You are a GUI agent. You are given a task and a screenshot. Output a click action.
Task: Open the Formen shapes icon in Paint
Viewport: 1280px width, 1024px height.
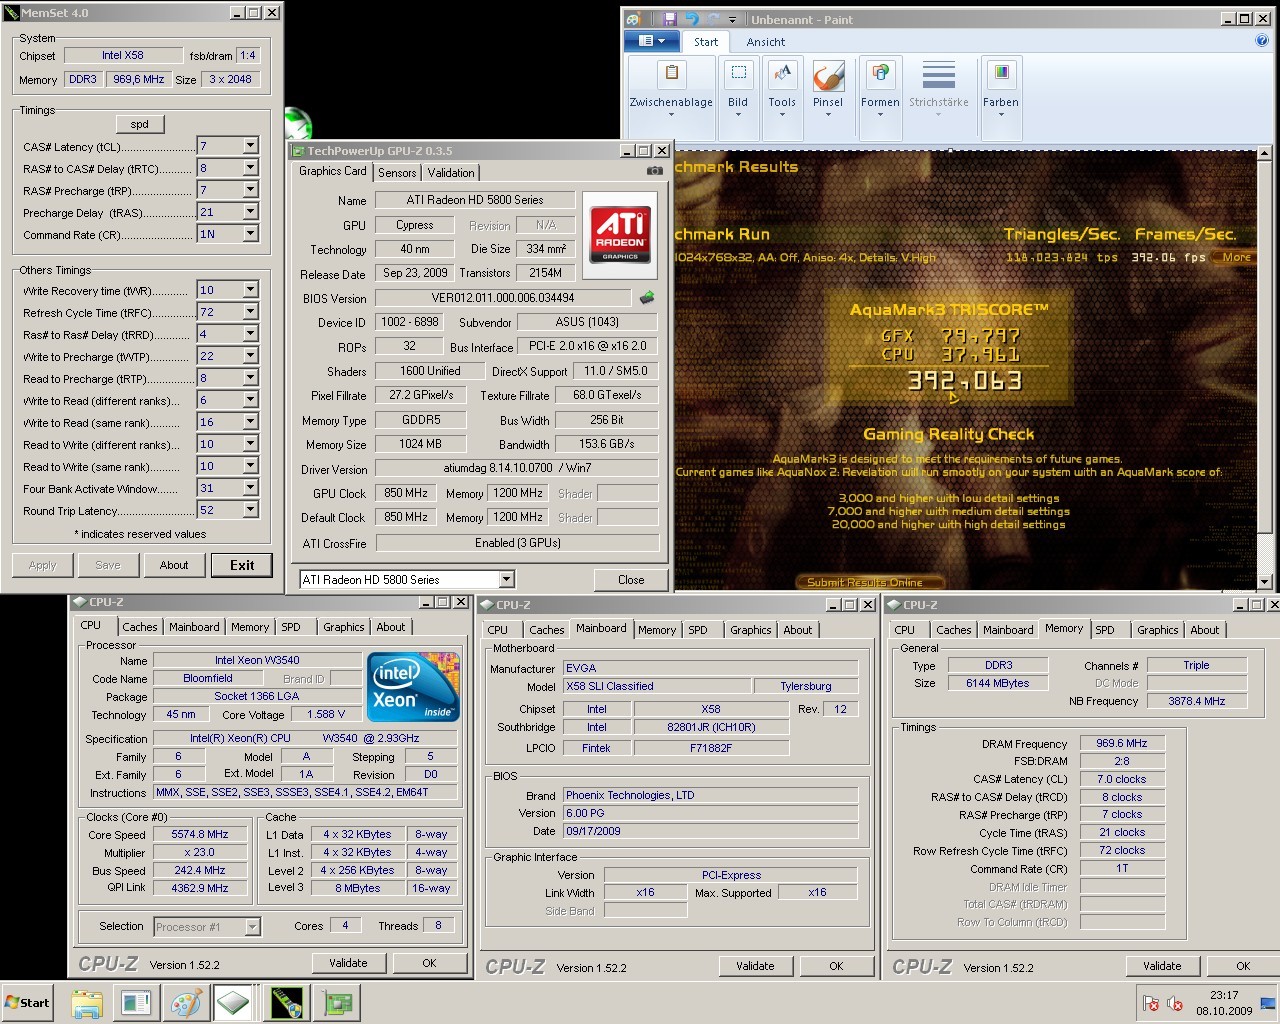pos(880,73)
